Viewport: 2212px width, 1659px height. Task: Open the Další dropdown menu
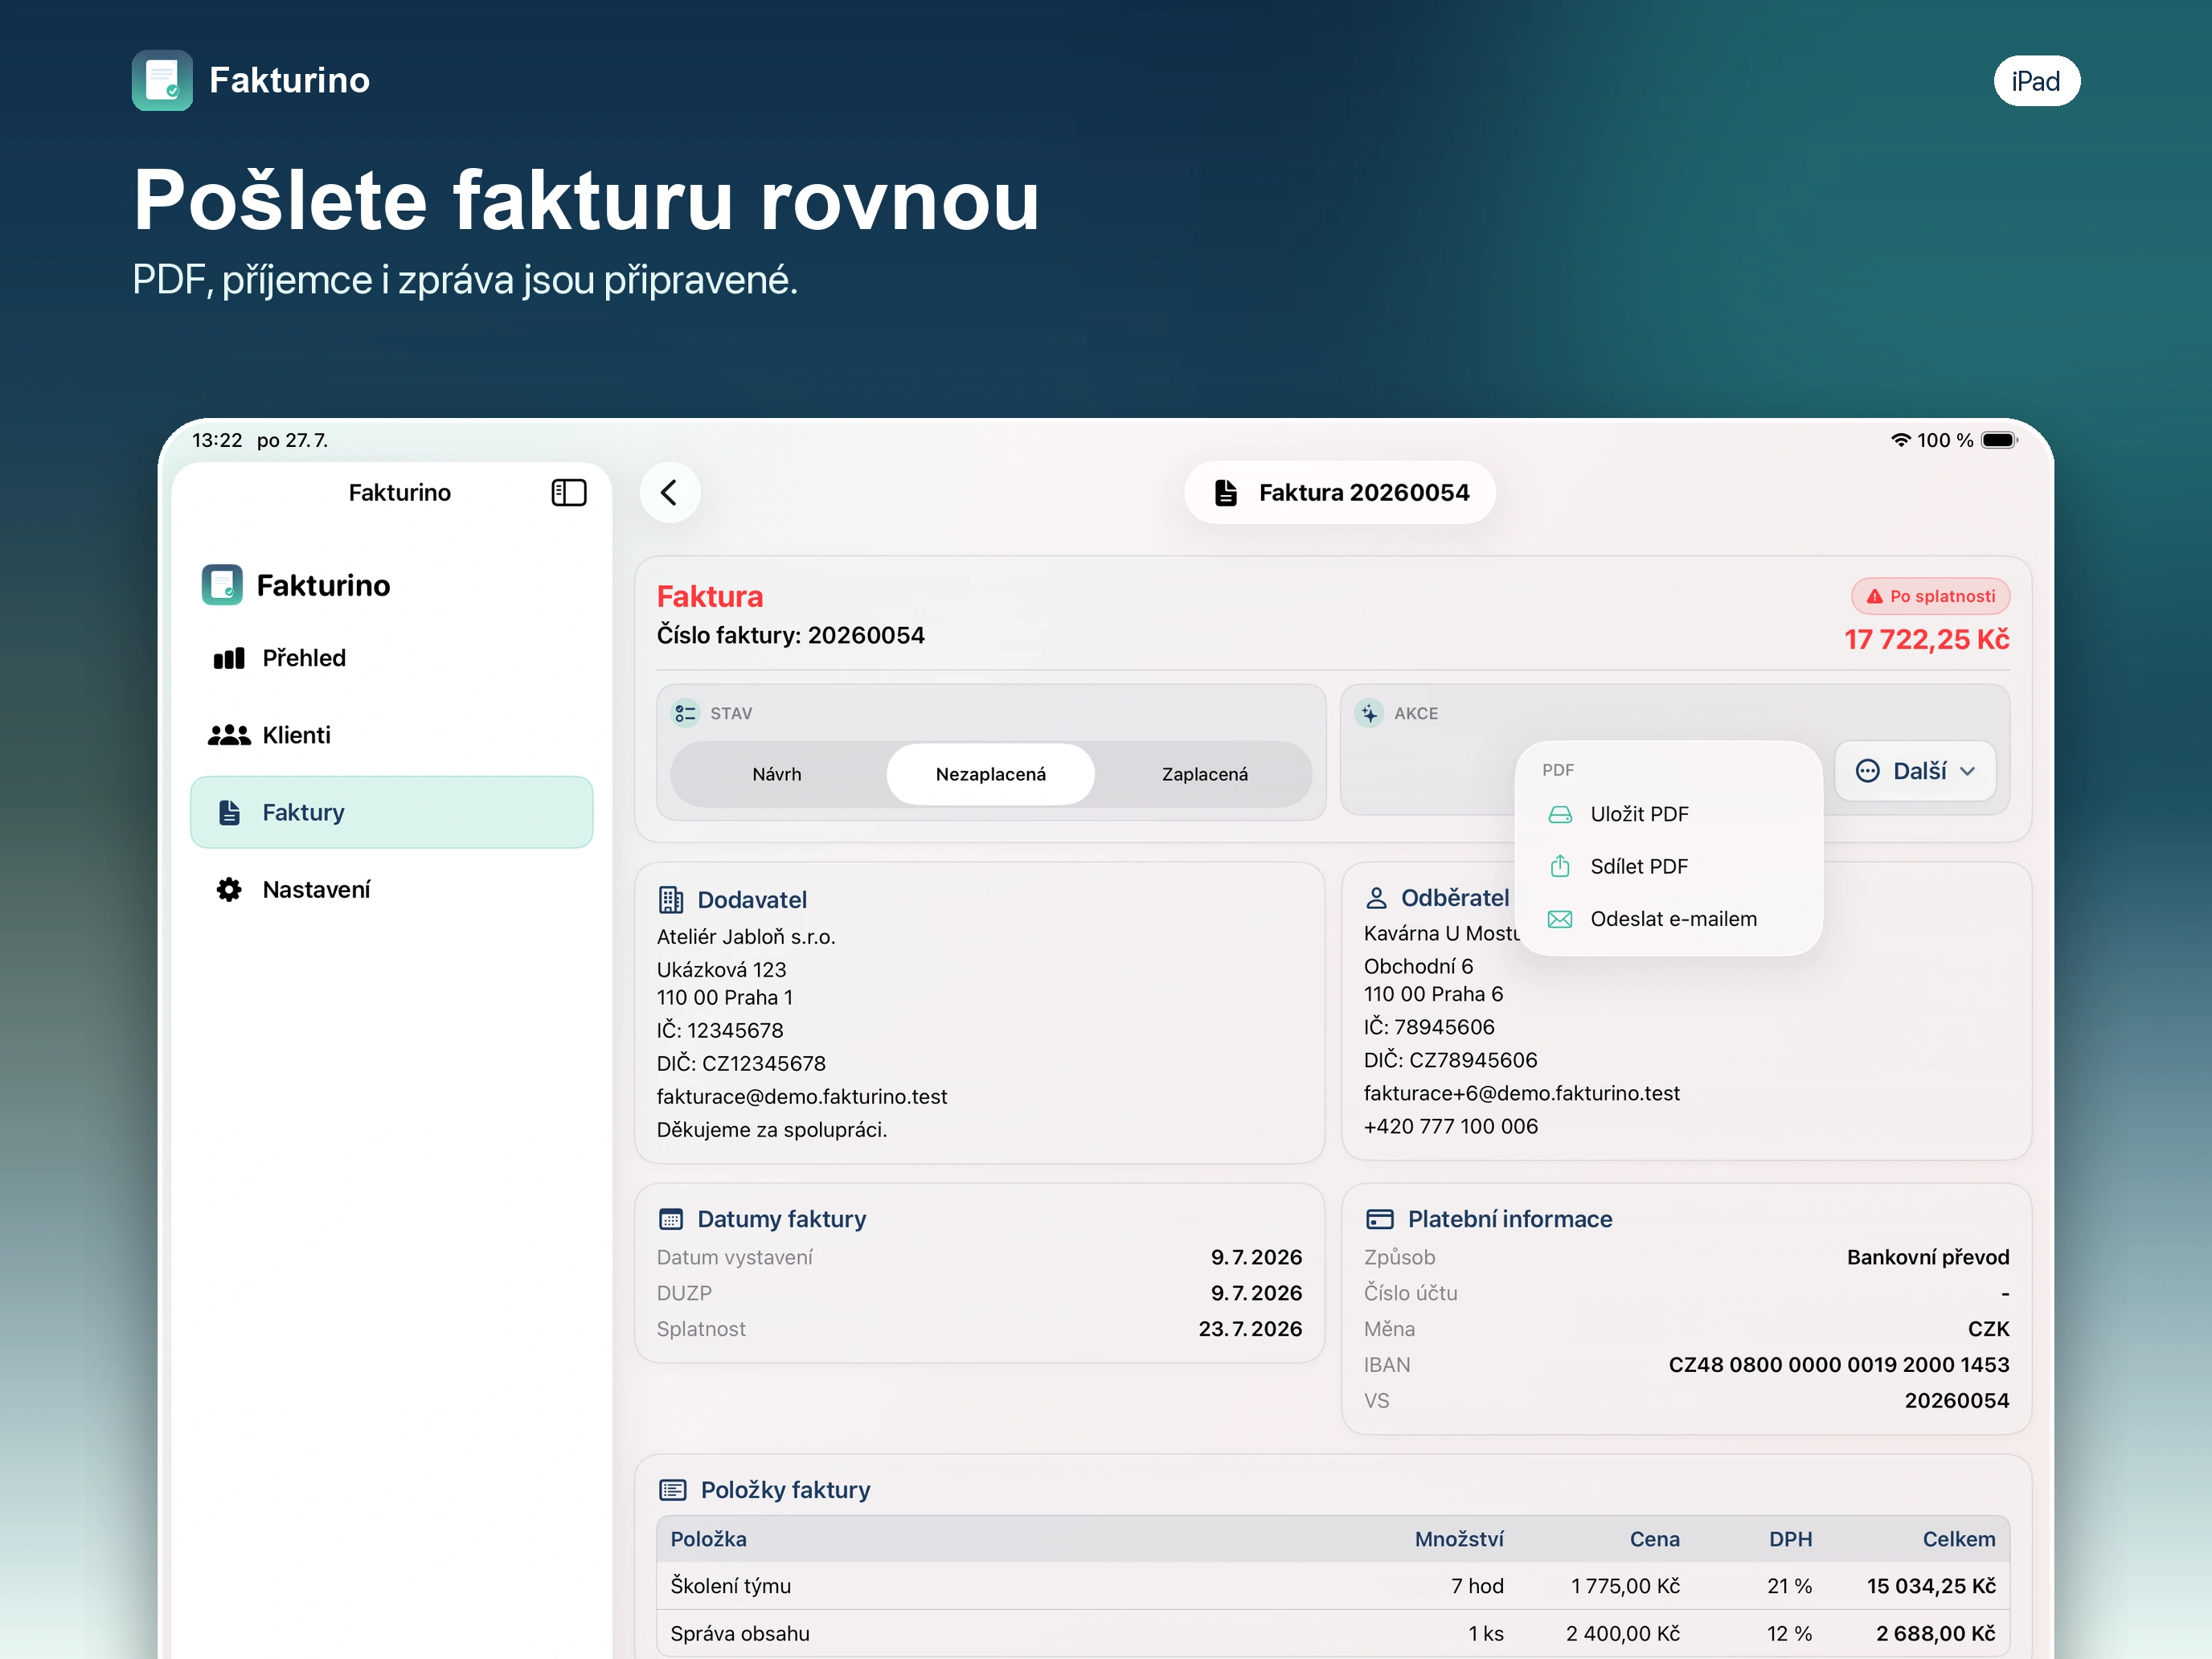(x=1915, y=770)
